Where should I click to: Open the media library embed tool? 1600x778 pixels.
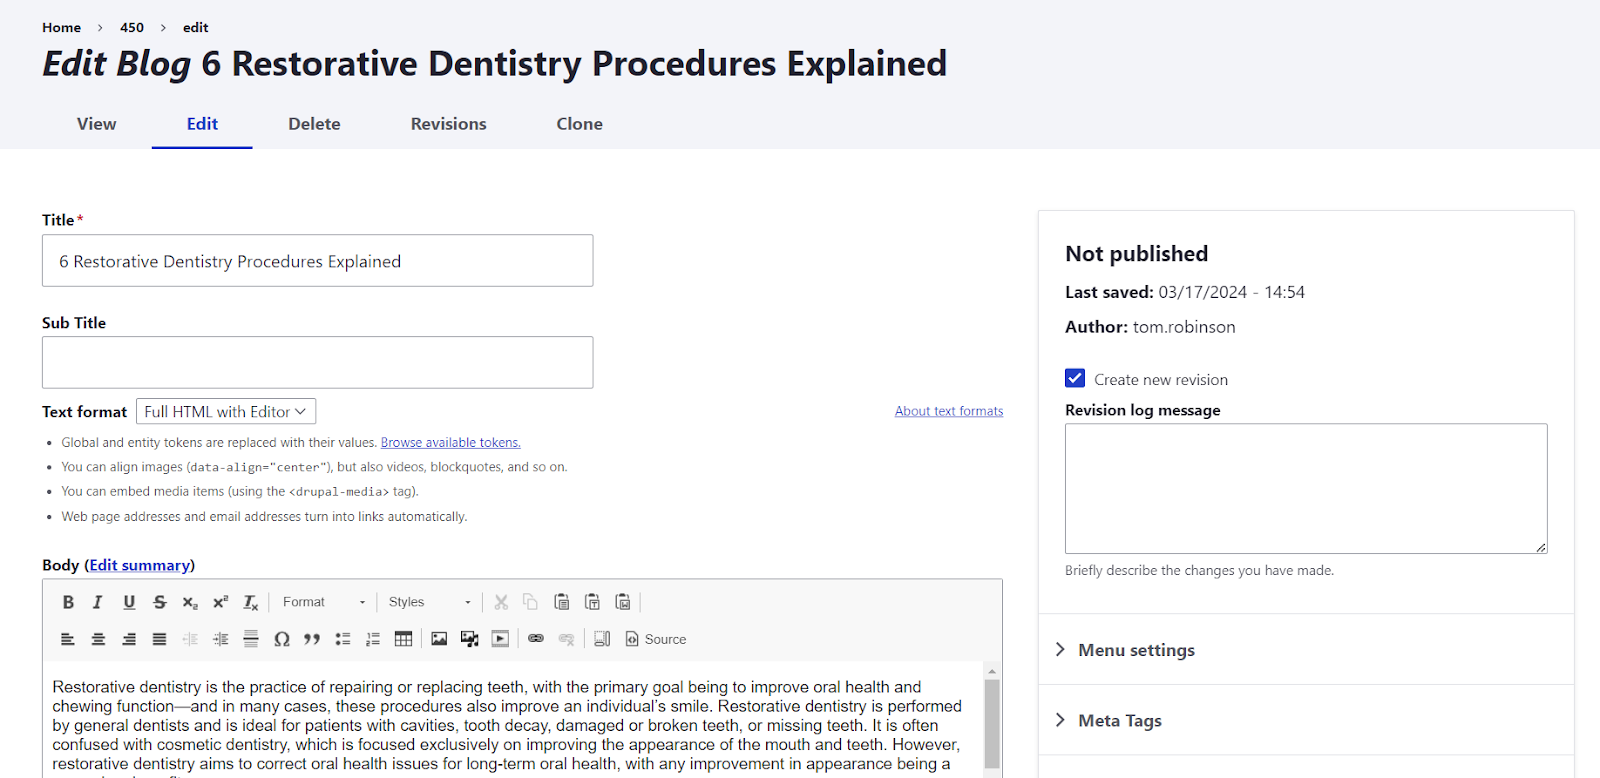[x=470, y=639]
